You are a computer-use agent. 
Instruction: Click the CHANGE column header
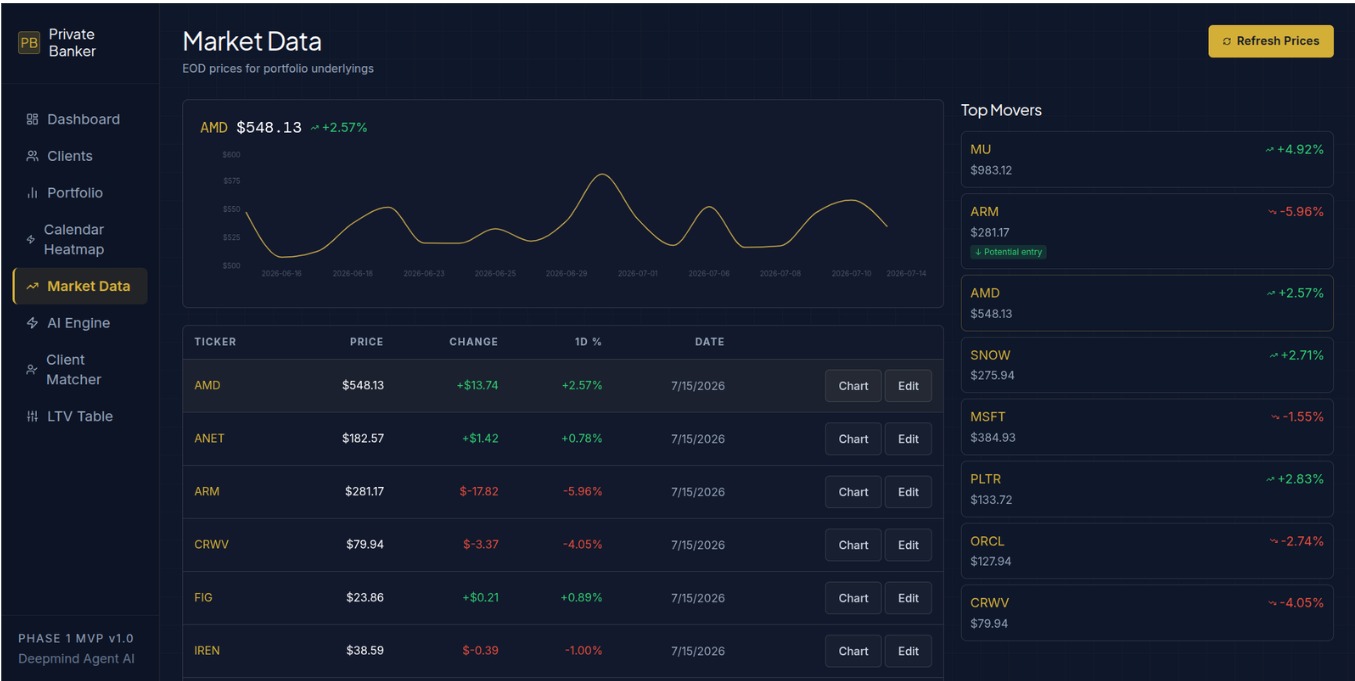[473, 342]
